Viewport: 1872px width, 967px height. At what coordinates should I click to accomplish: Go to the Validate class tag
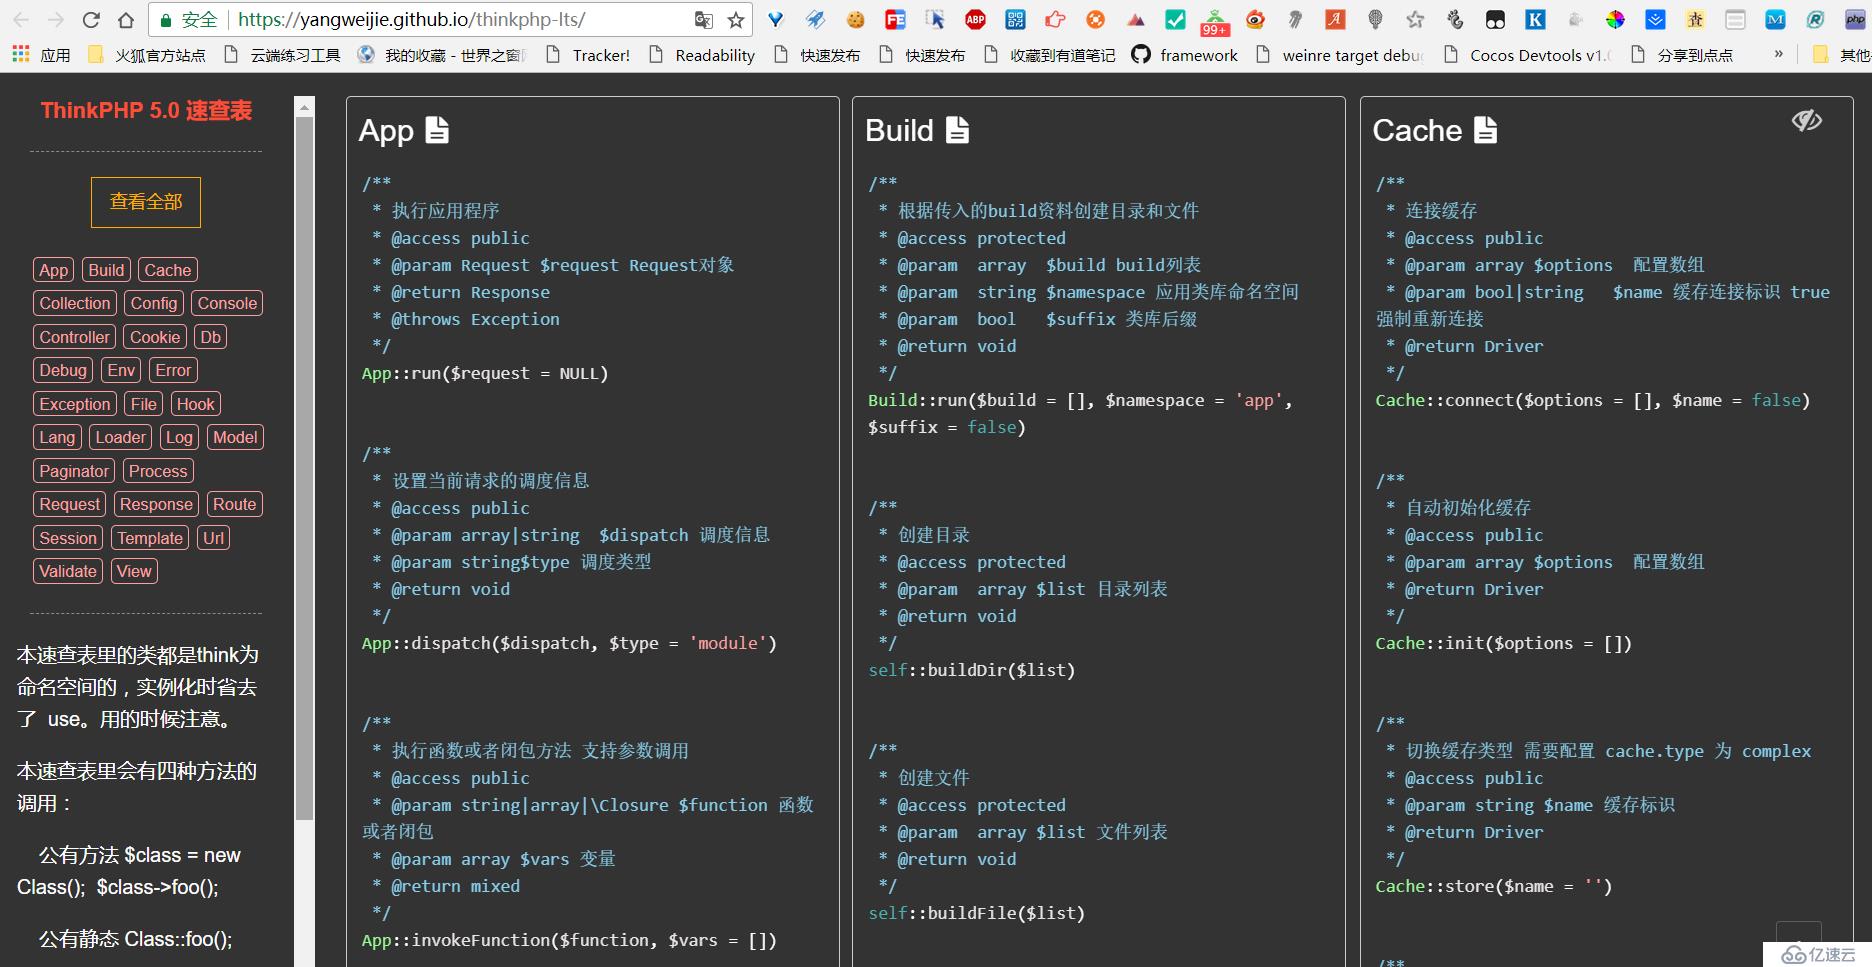(68, 571)
